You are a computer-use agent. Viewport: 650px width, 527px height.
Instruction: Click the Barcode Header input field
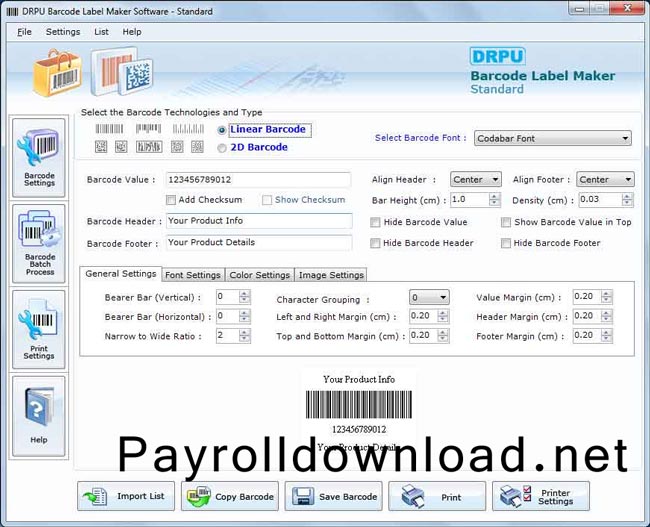(x=260, y=221)
